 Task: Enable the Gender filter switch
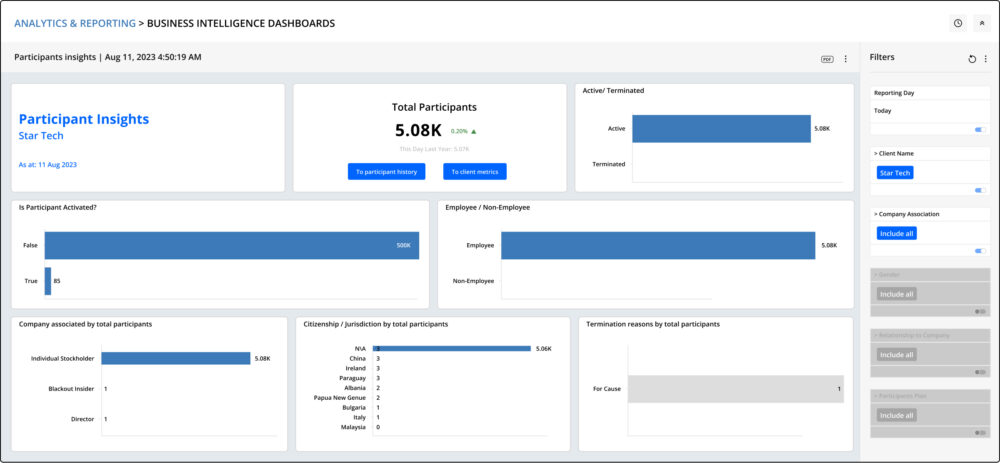coord(980,311)
